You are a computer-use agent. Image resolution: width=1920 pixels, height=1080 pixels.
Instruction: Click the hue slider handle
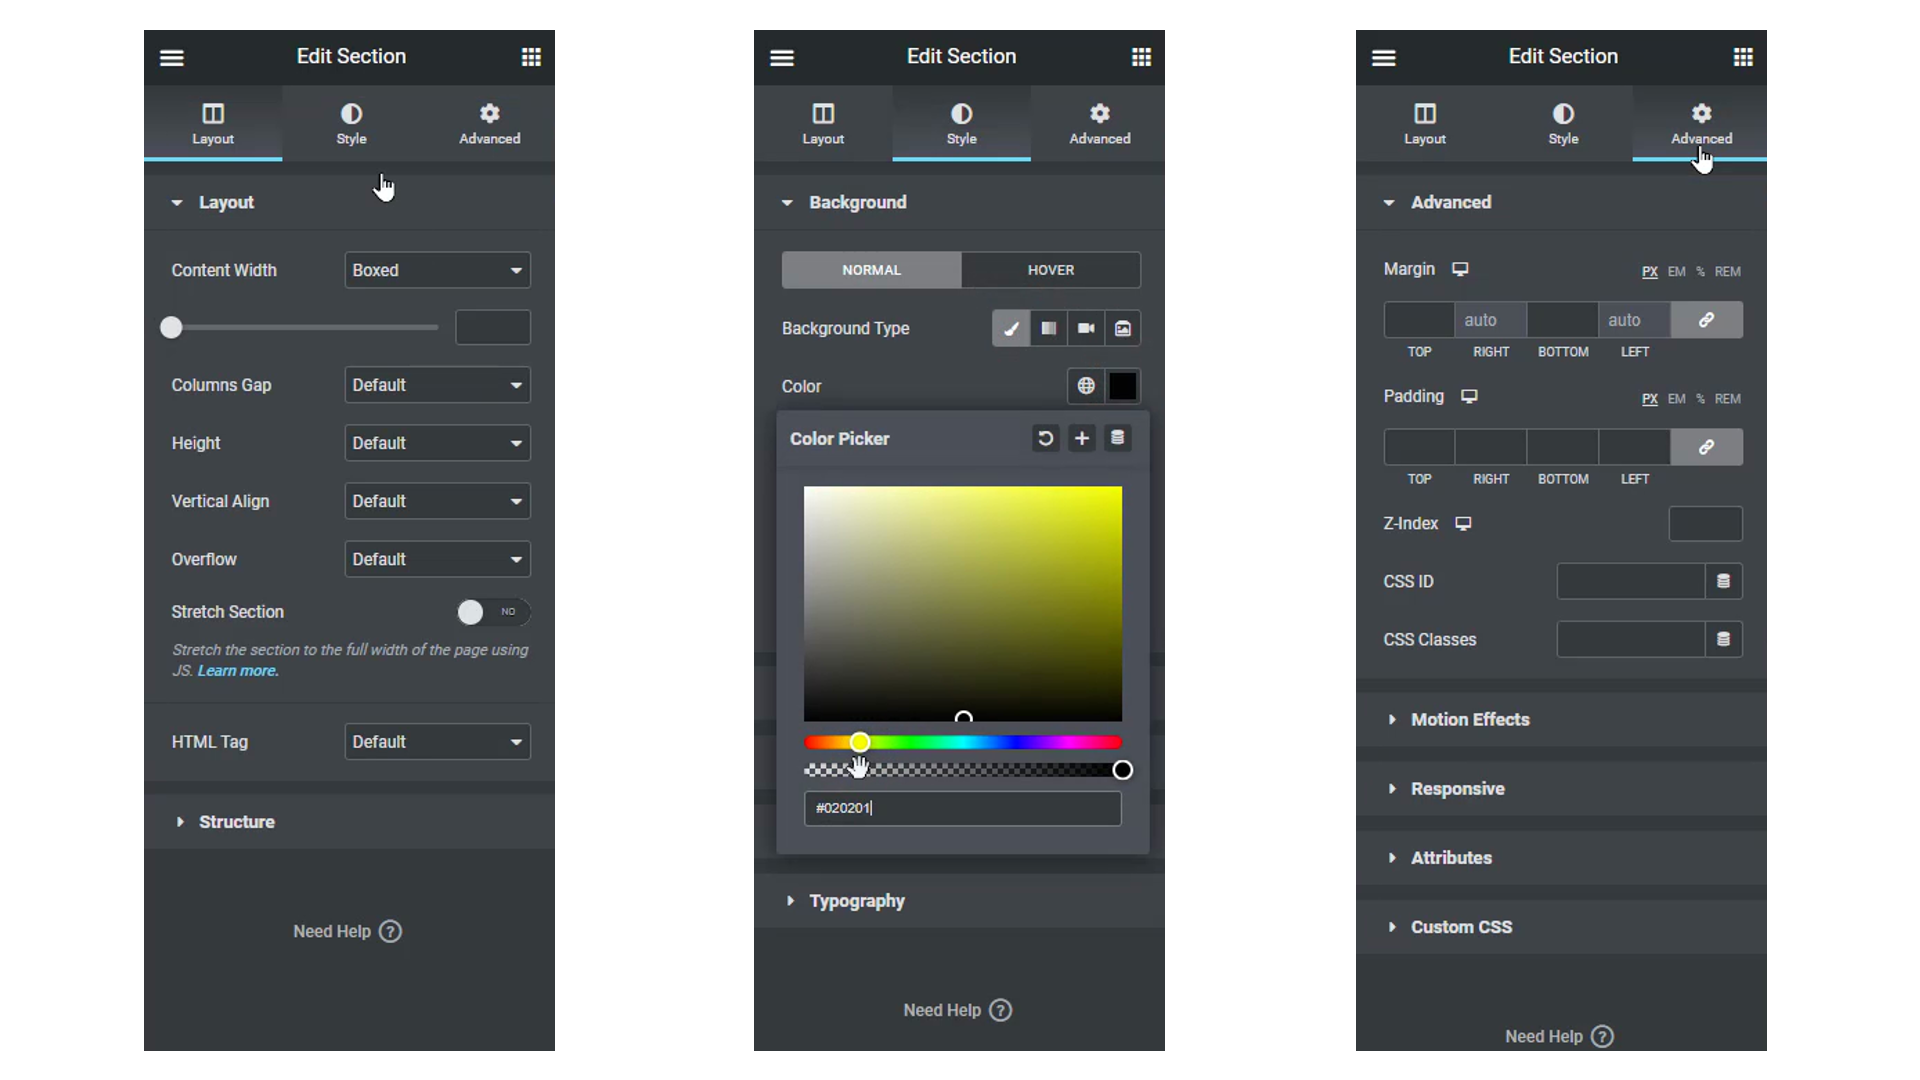pyautogui.click(x=860, y=742)
